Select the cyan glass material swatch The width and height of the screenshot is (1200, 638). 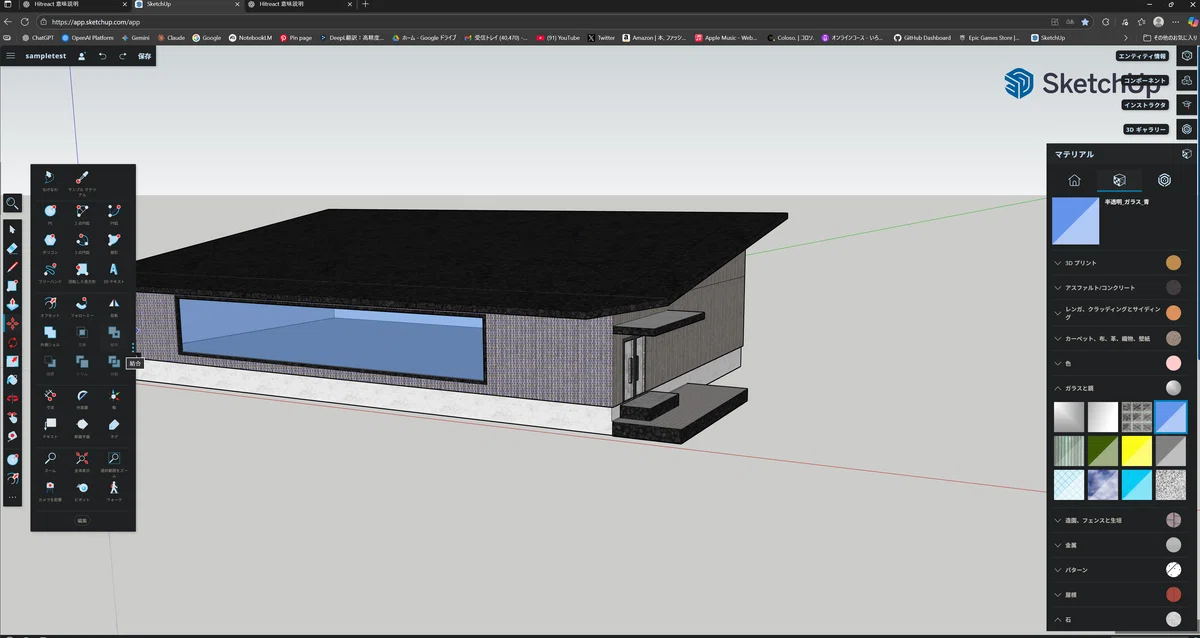[1136, 485]
